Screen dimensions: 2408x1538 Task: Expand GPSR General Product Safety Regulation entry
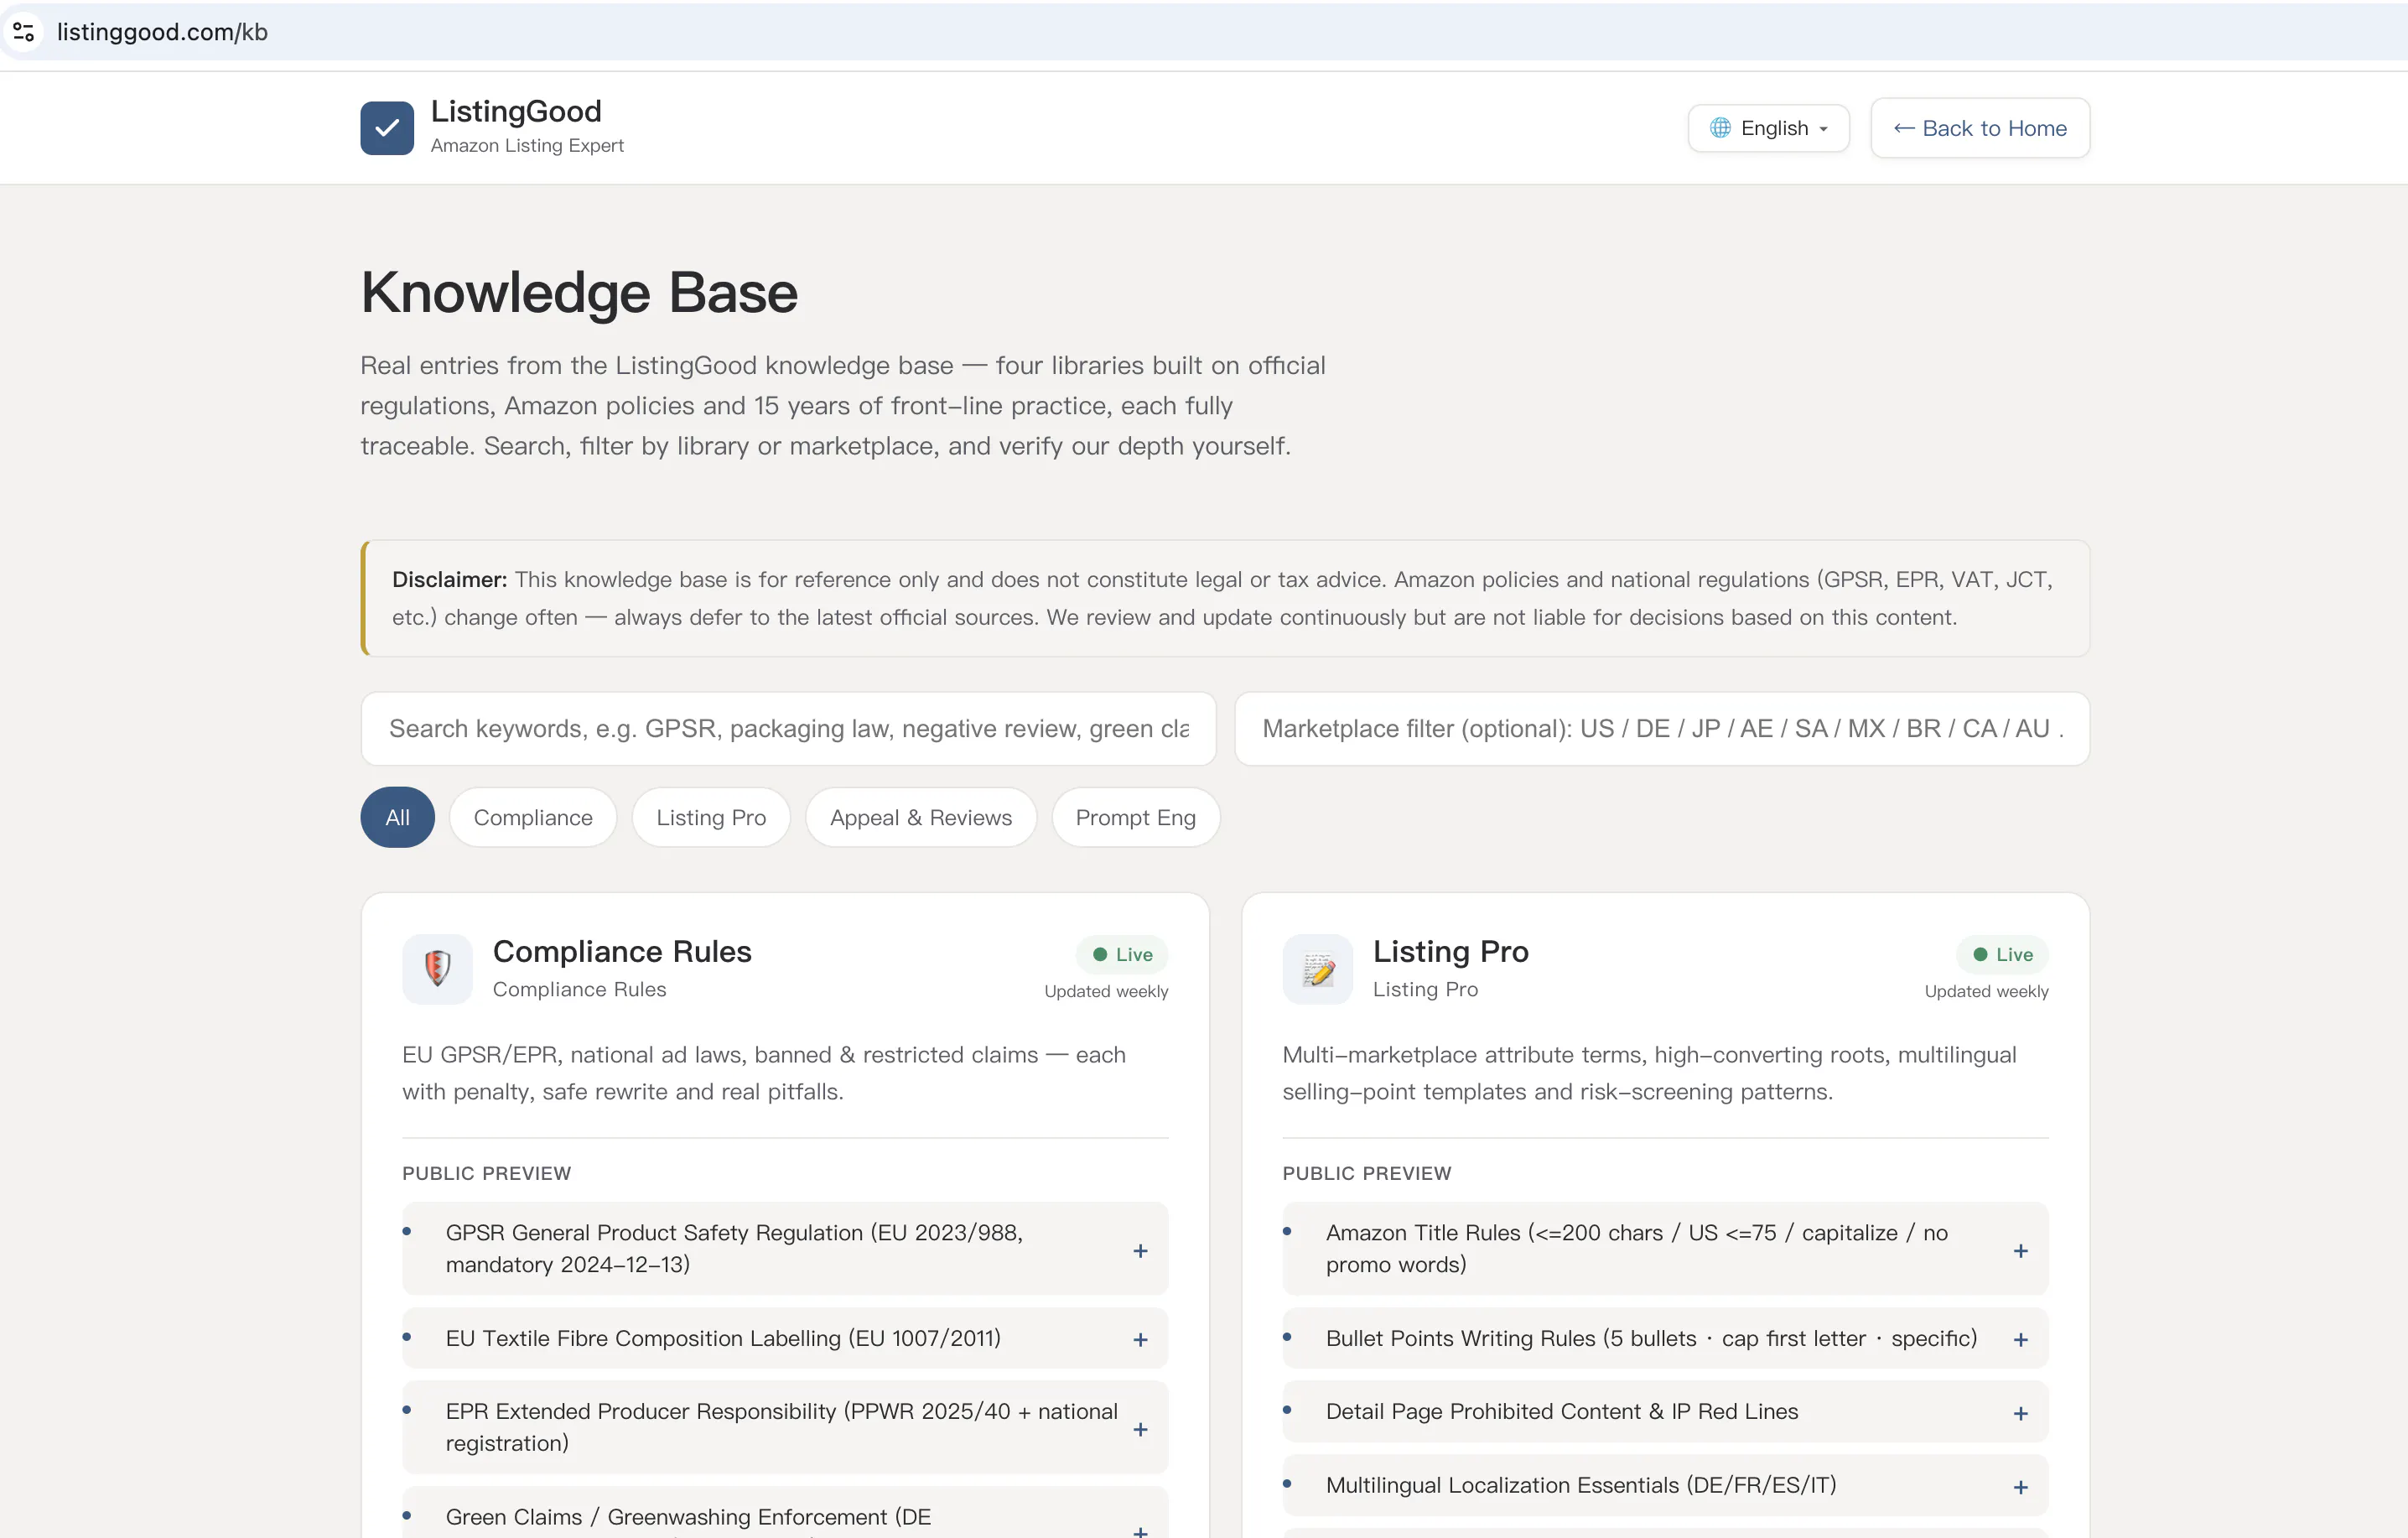(x=785, y=1249)
